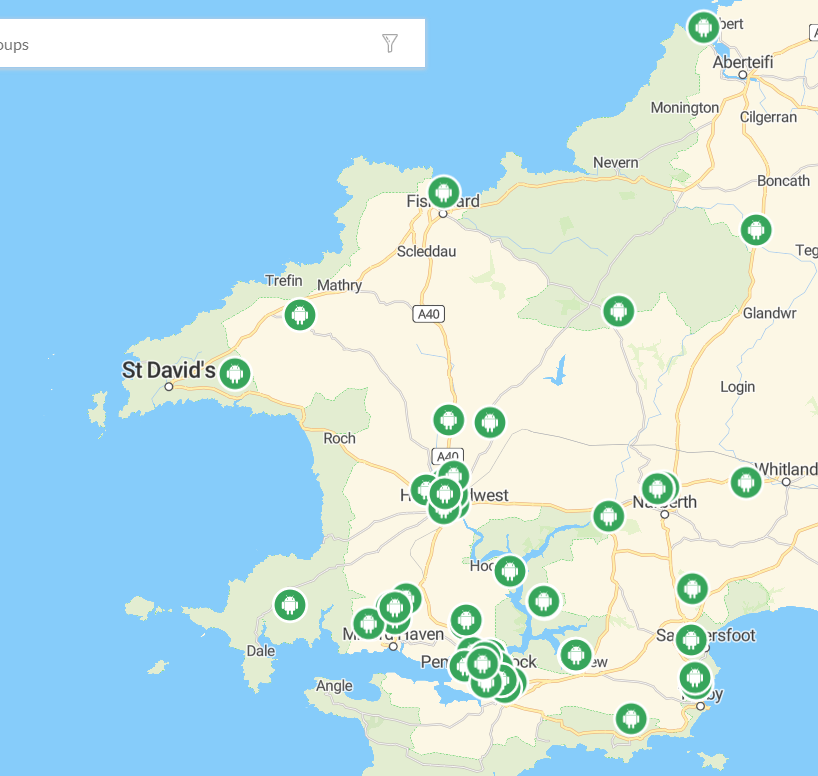
Task: Click Whitland town label
Action: click(786, 469)
